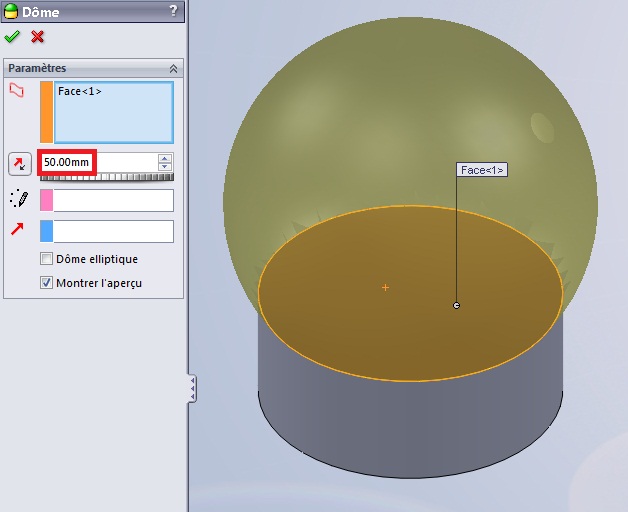
Task: Confirm the dome with the green checkmark
Action: point(12,37)
